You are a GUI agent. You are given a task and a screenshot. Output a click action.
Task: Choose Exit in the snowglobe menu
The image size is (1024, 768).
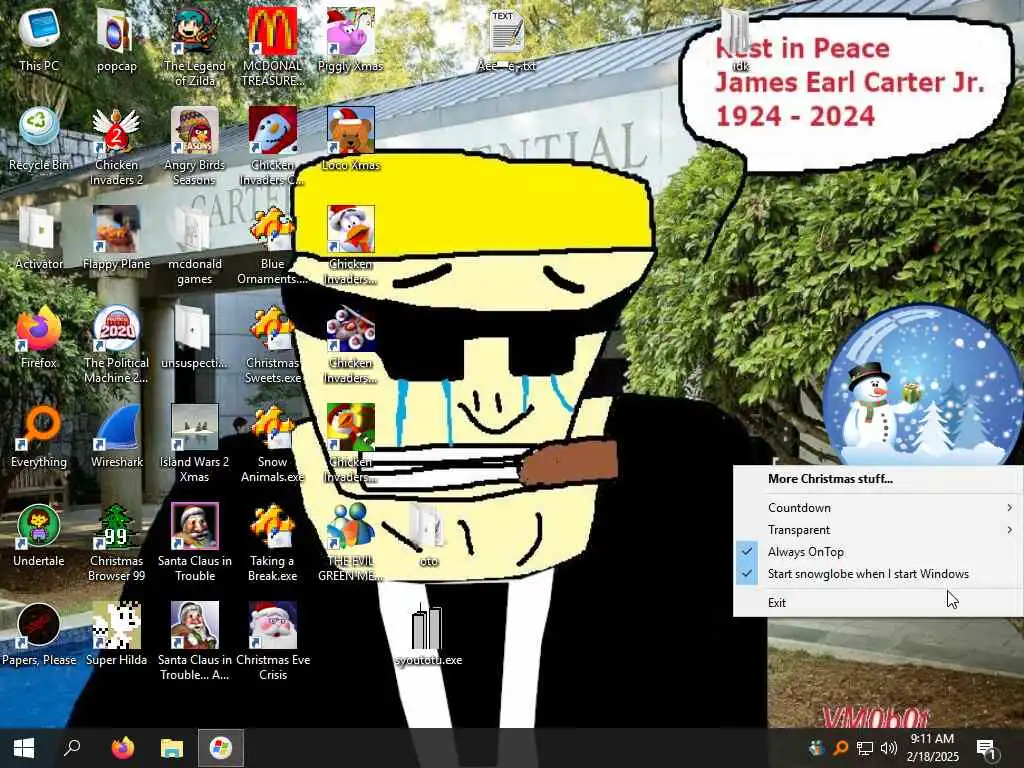878,603
